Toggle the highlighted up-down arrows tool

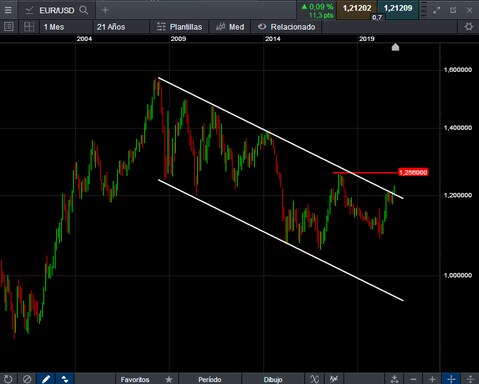[65, 379]
